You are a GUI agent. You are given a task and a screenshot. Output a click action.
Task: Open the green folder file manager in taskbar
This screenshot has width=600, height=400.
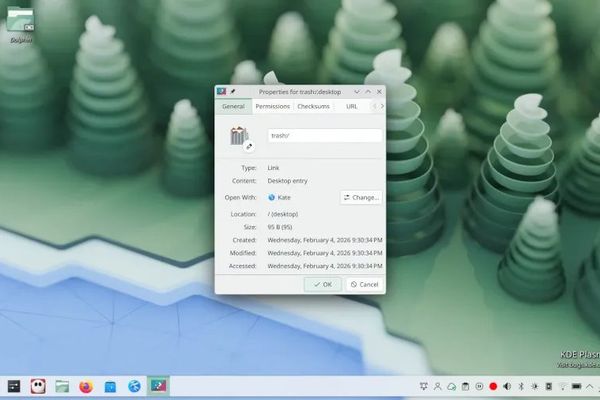[62, 386]
